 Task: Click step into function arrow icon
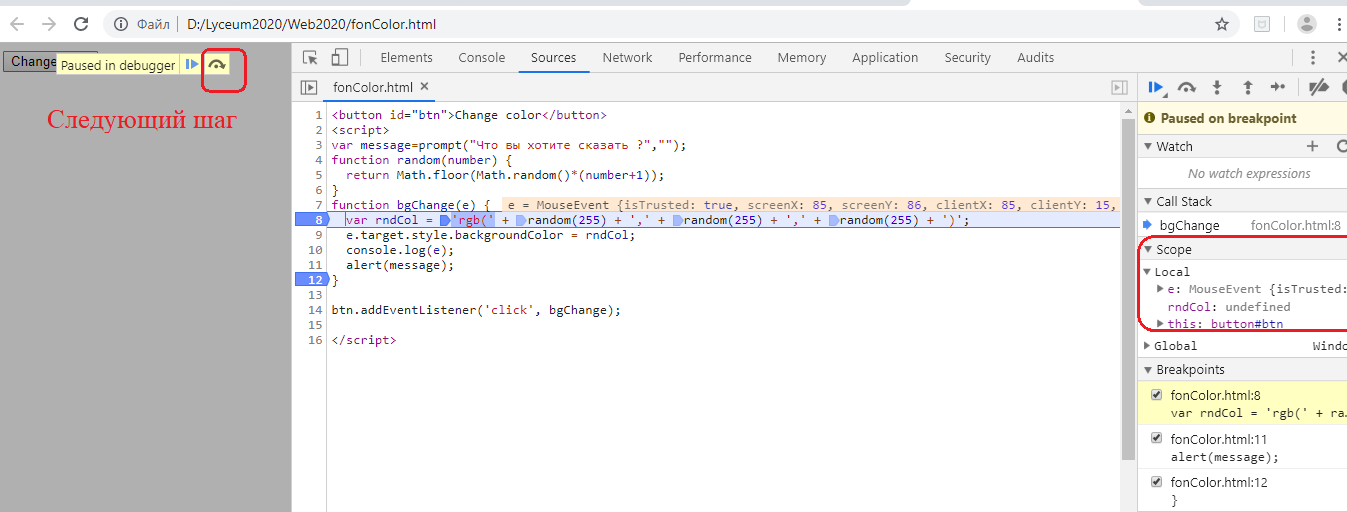[x=1217, y=88]
